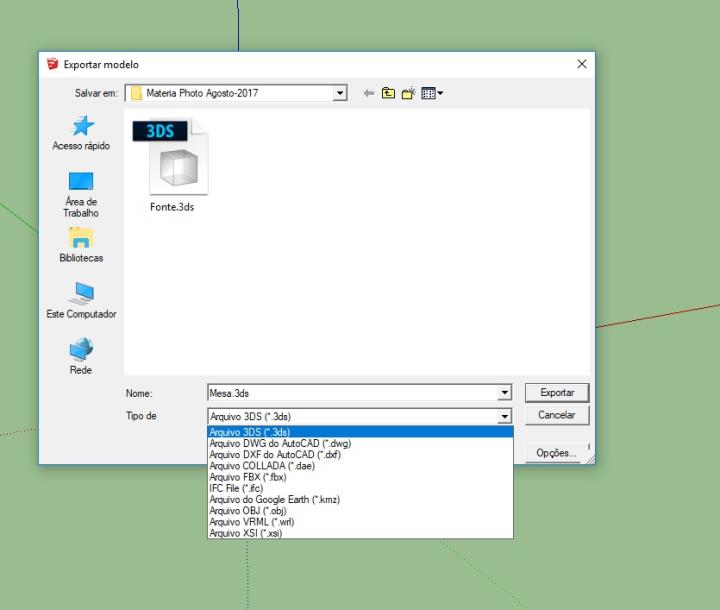Open the view menu options

433,94
